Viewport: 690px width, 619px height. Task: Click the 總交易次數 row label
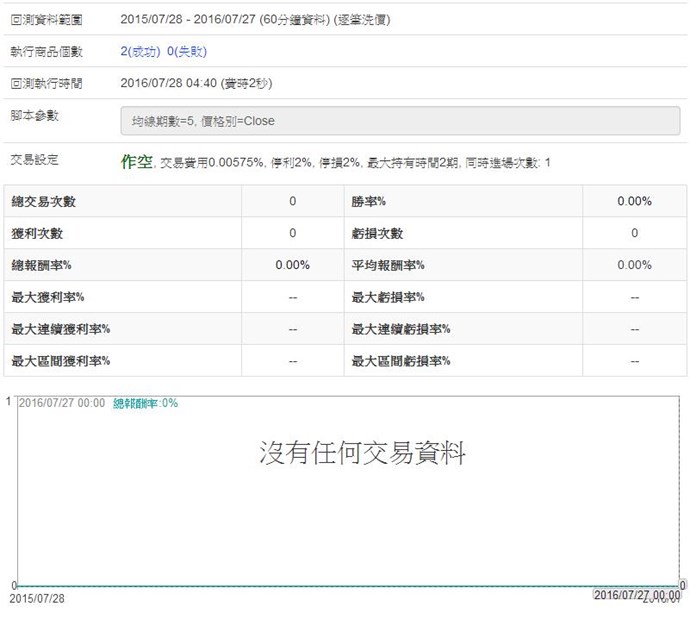[x=44, y=202]
